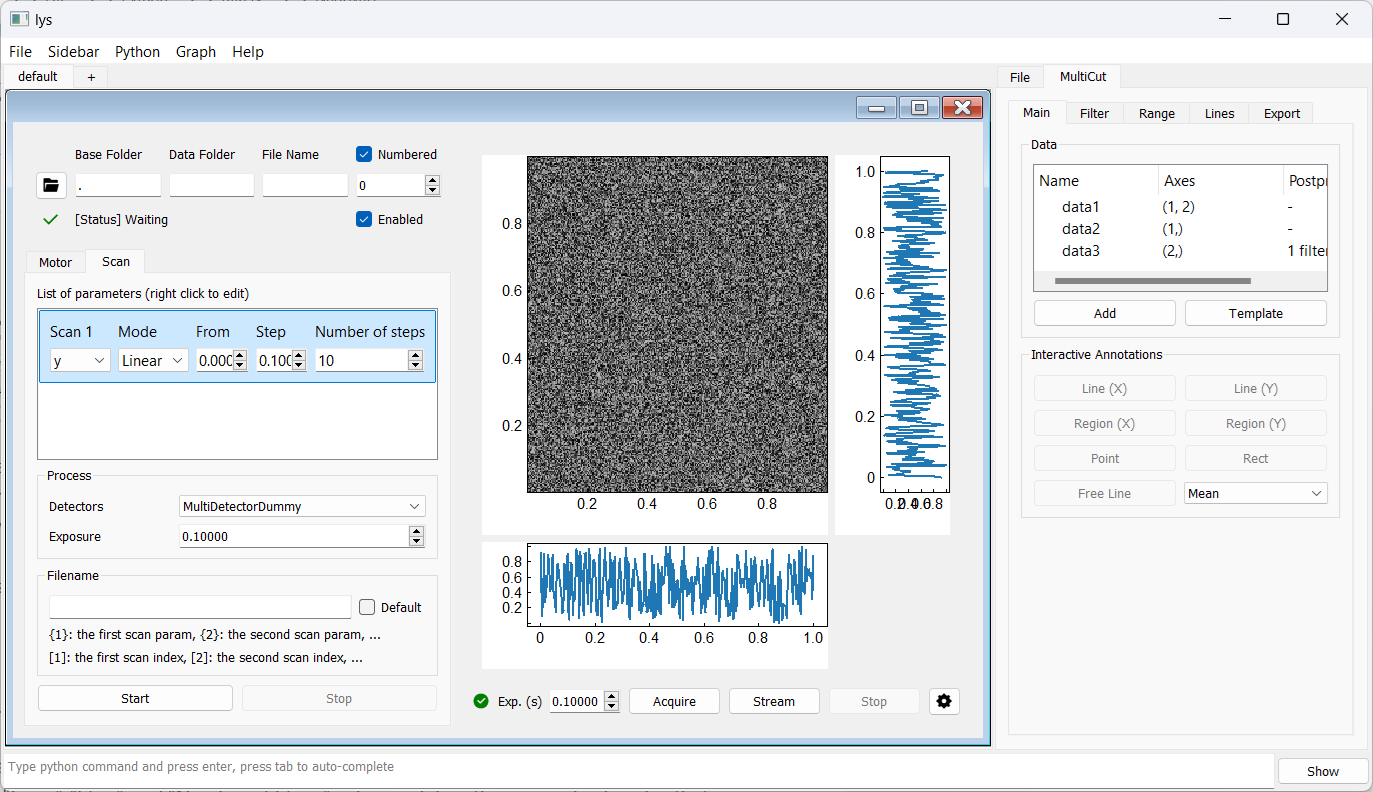This screenshot has height=792, width=1373.
Task: Maximize the inner scan subwindow
Action: coord(918,108)
